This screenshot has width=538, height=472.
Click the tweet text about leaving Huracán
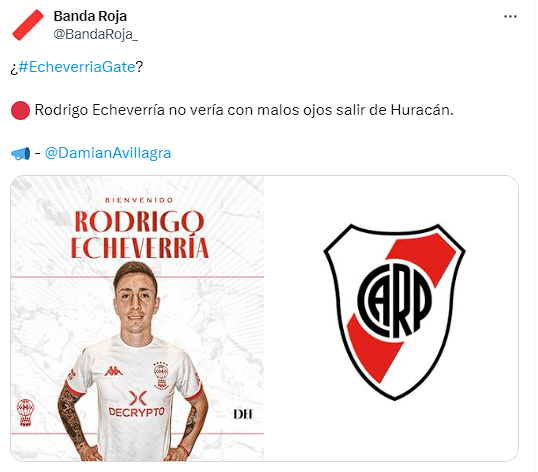[x=244, y=110]
